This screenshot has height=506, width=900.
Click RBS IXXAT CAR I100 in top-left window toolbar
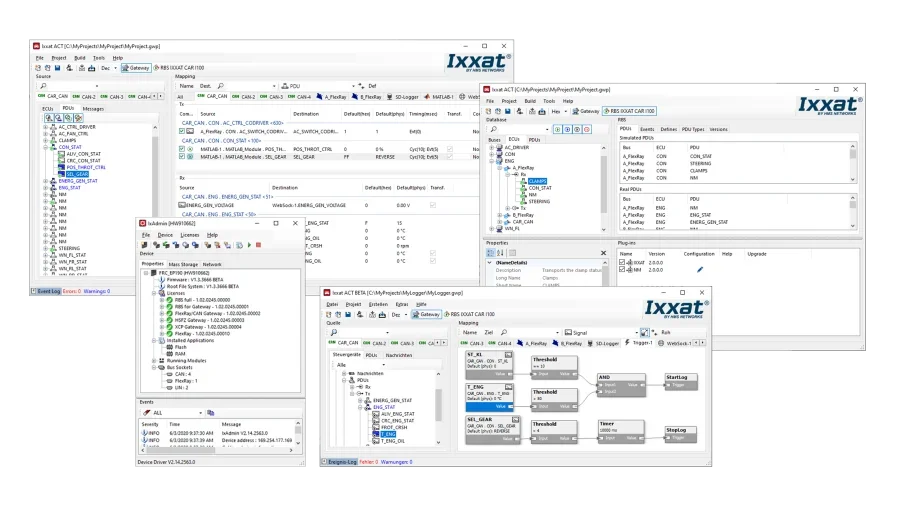click(x=179, y=68)
